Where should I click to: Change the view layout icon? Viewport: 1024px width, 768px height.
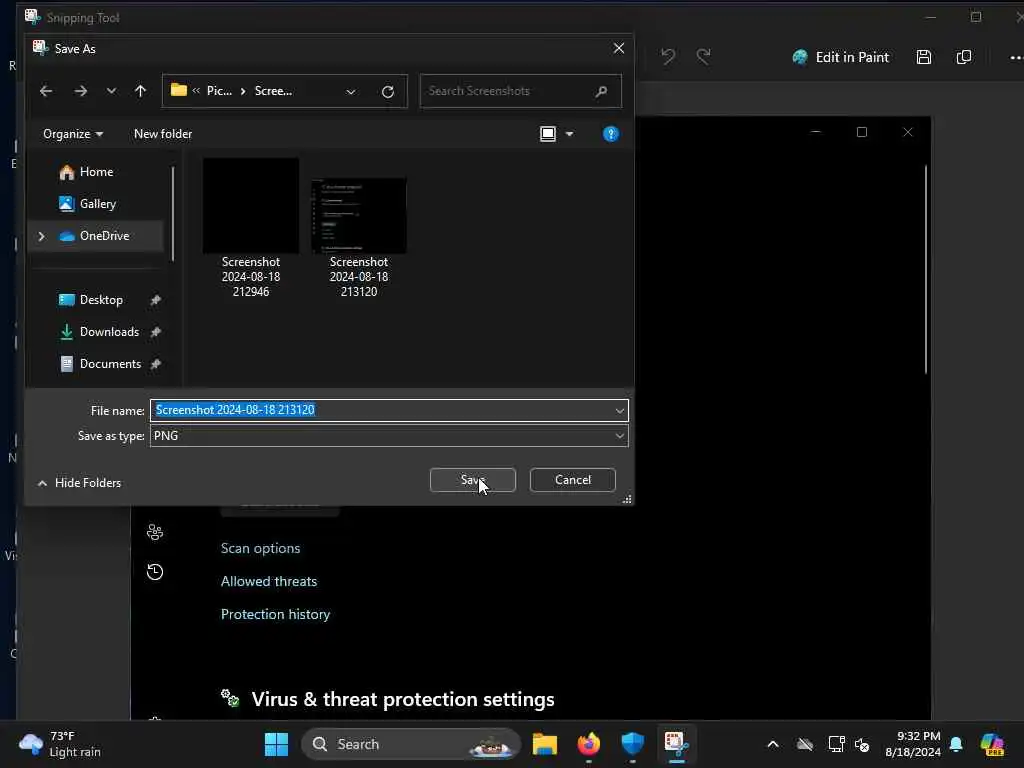(548, 134)
